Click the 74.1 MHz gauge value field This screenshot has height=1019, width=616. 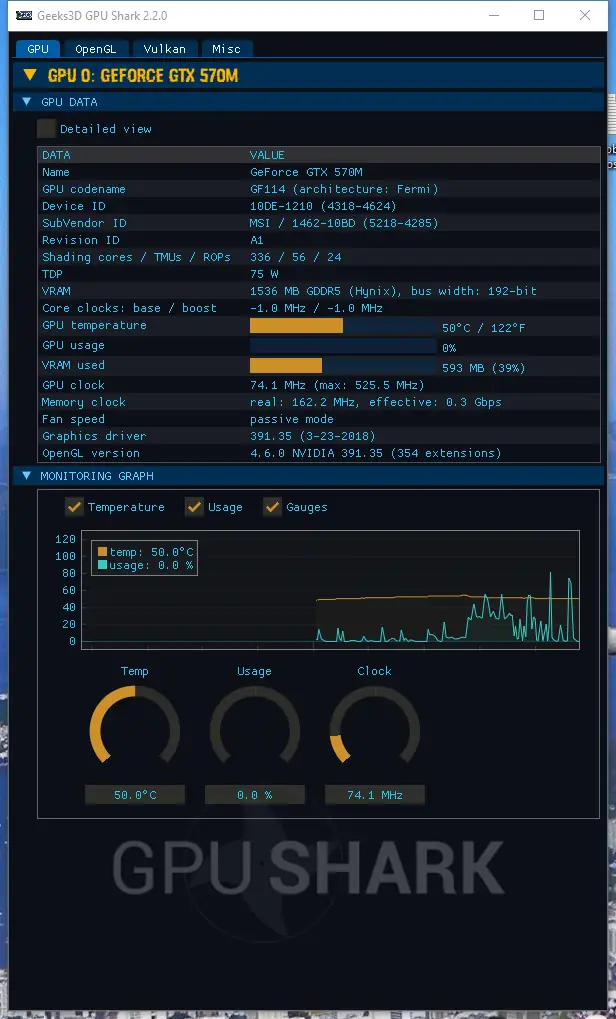[374, 795]
